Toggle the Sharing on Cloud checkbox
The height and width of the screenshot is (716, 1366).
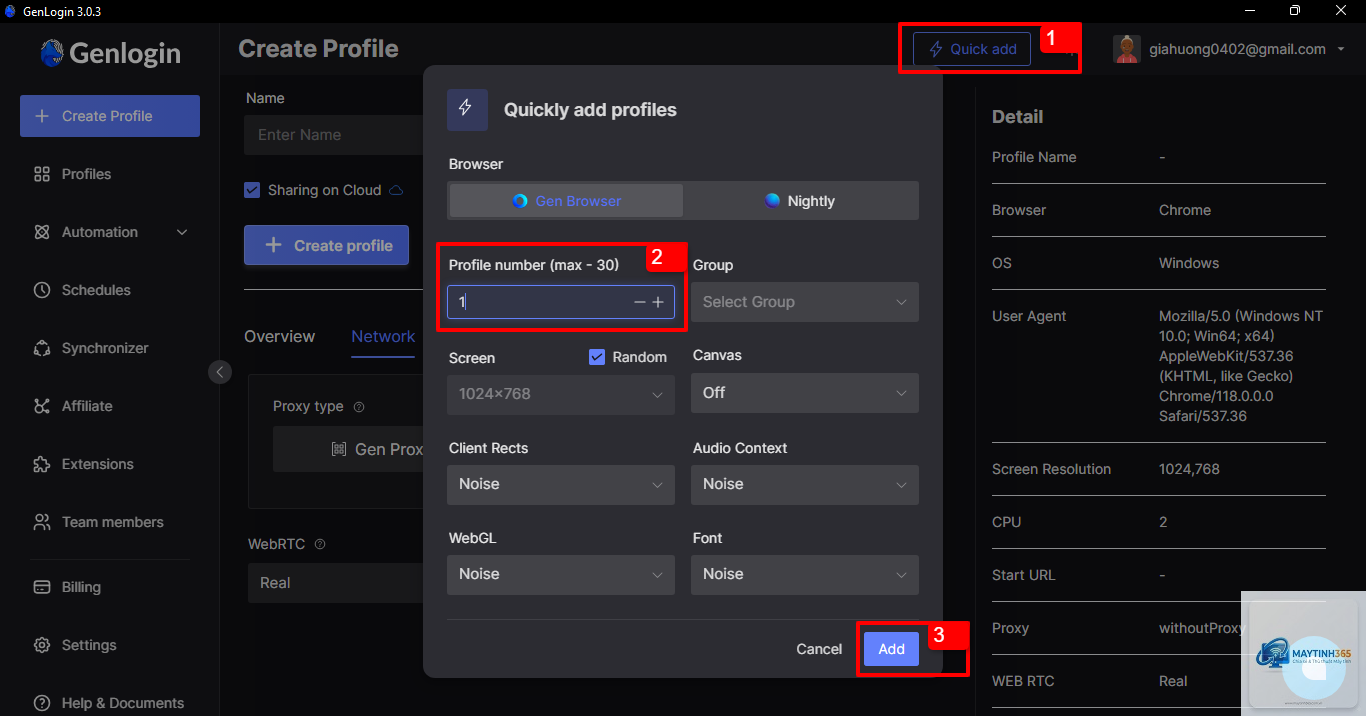click(252, 190)
